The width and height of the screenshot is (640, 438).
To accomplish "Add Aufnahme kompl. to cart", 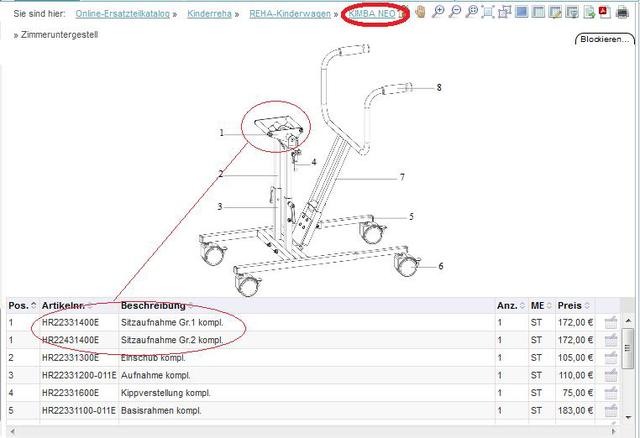I will pos(611,375).
